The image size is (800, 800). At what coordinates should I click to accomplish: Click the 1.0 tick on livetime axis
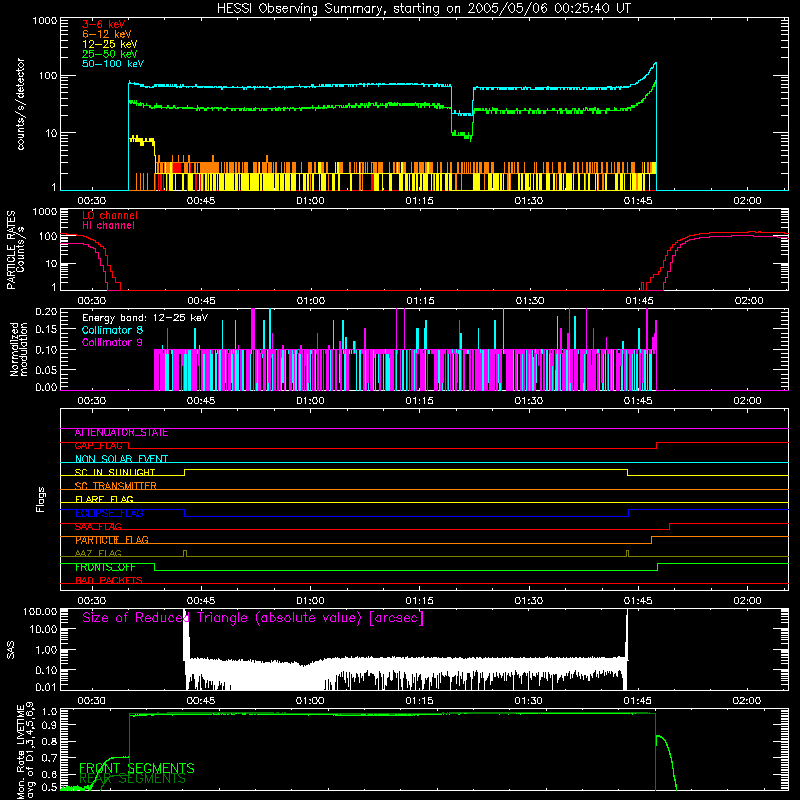click(50, 712)
